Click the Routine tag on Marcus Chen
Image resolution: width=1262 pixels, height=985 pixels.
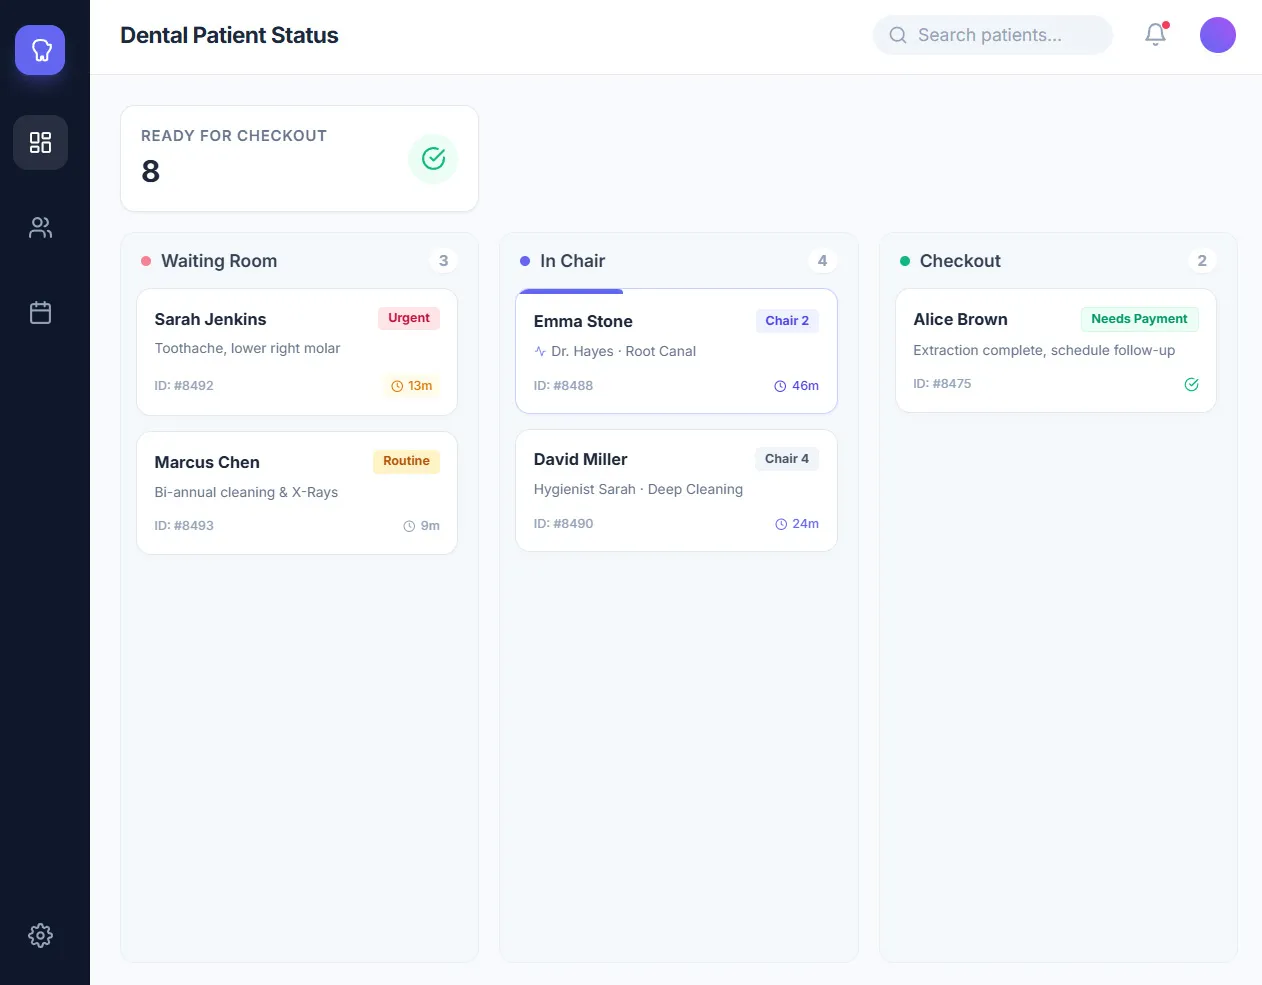tap(406, 461)
